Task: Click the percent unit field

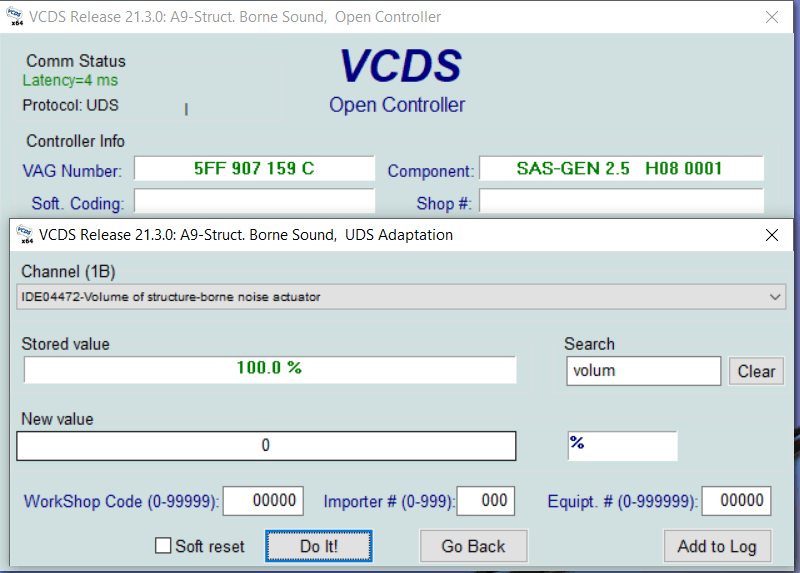Action: 622,446
